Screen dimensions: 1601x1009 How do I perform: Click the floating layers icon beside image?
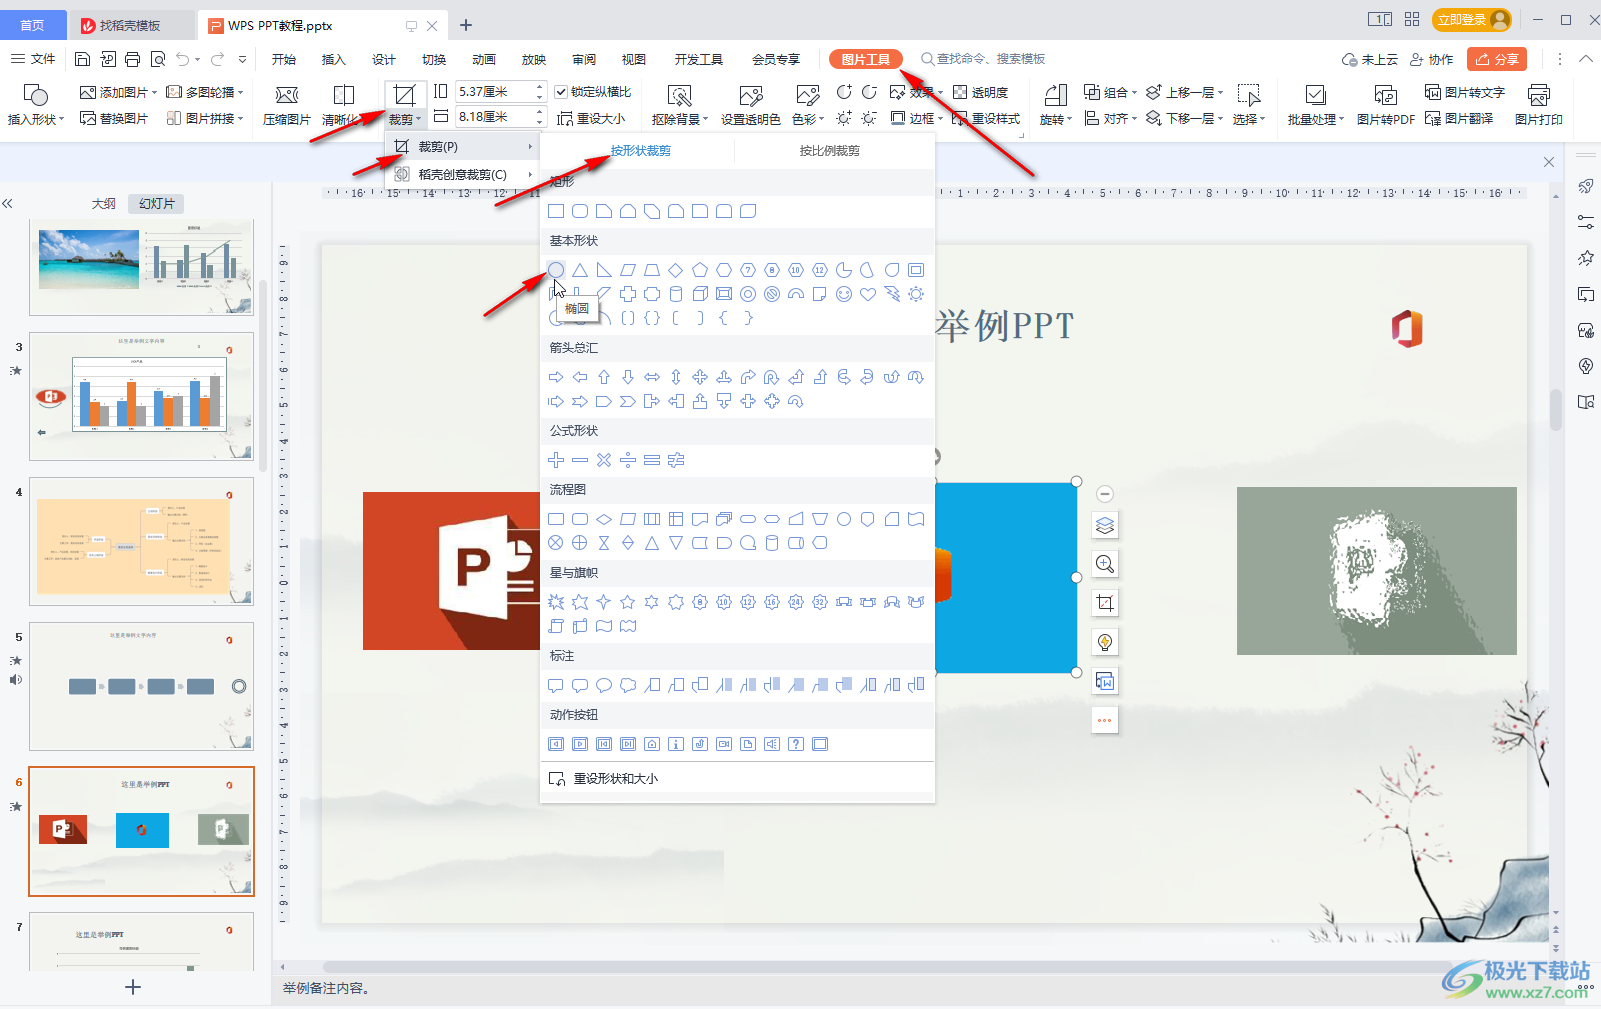[x=1105, y=525]
